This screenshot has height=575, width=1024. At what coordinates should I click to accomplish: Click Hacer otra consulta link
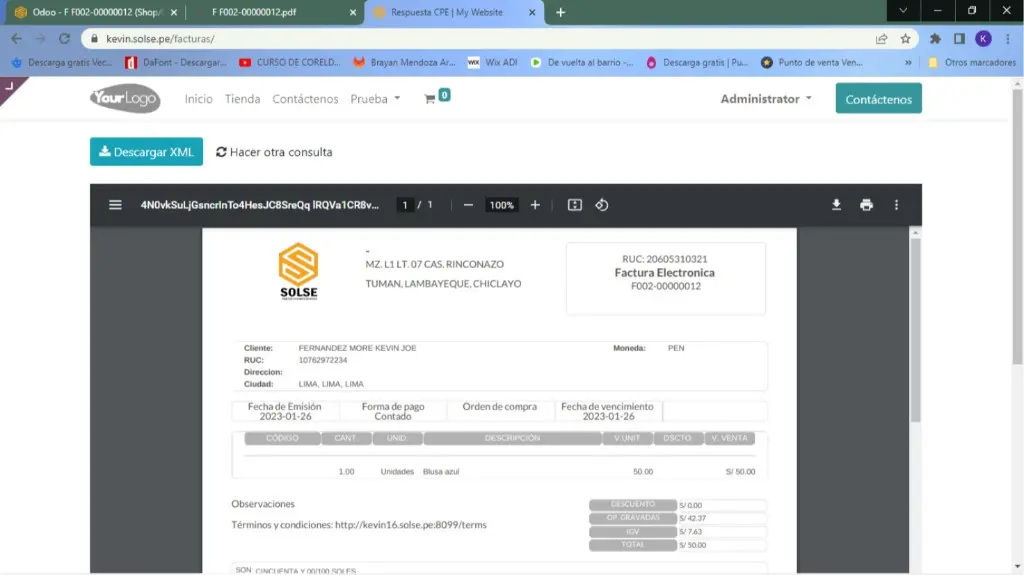point(274,152)
